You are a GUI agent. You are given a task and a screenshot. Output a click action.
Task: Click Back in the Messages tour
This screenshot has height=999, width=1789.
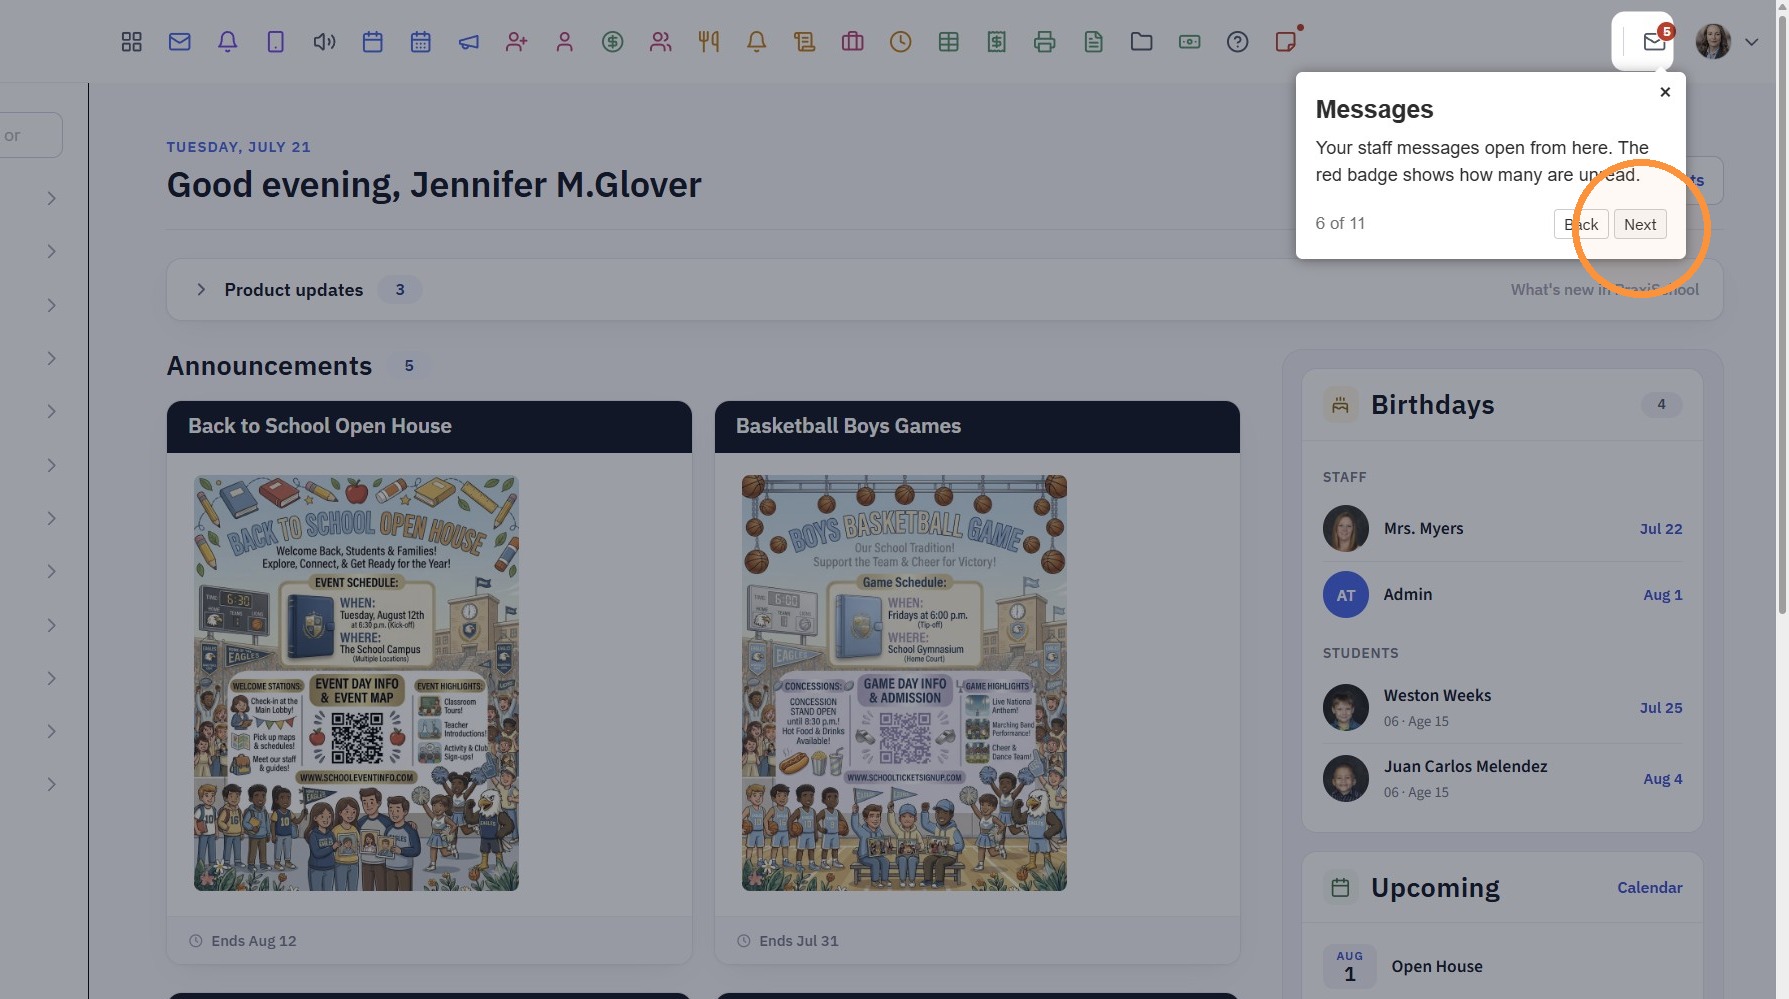pyautogui.click(x=1581, y=224)
